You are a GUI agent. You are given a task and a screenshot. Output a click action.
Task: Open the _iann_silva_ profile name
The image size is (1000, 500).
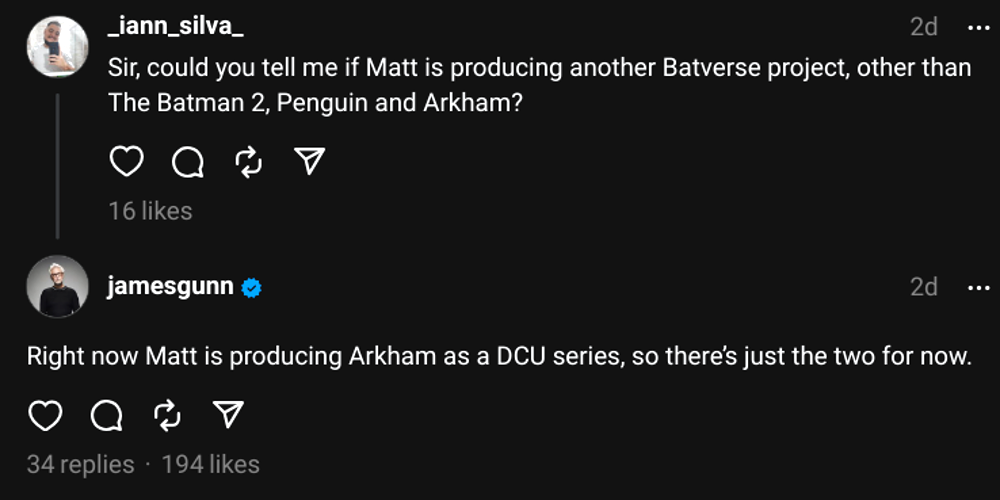[175, 27]
